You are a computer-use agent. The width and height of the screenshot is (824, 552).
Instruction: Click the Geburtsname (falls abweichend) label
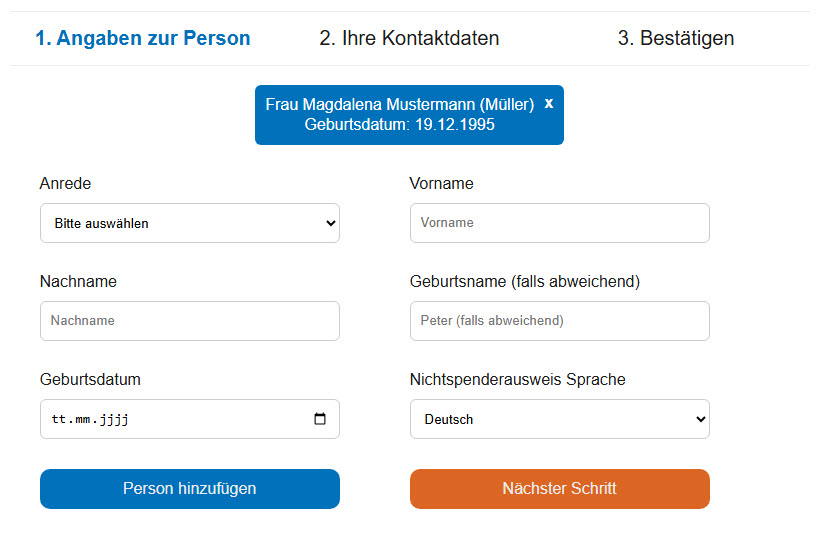525,282
